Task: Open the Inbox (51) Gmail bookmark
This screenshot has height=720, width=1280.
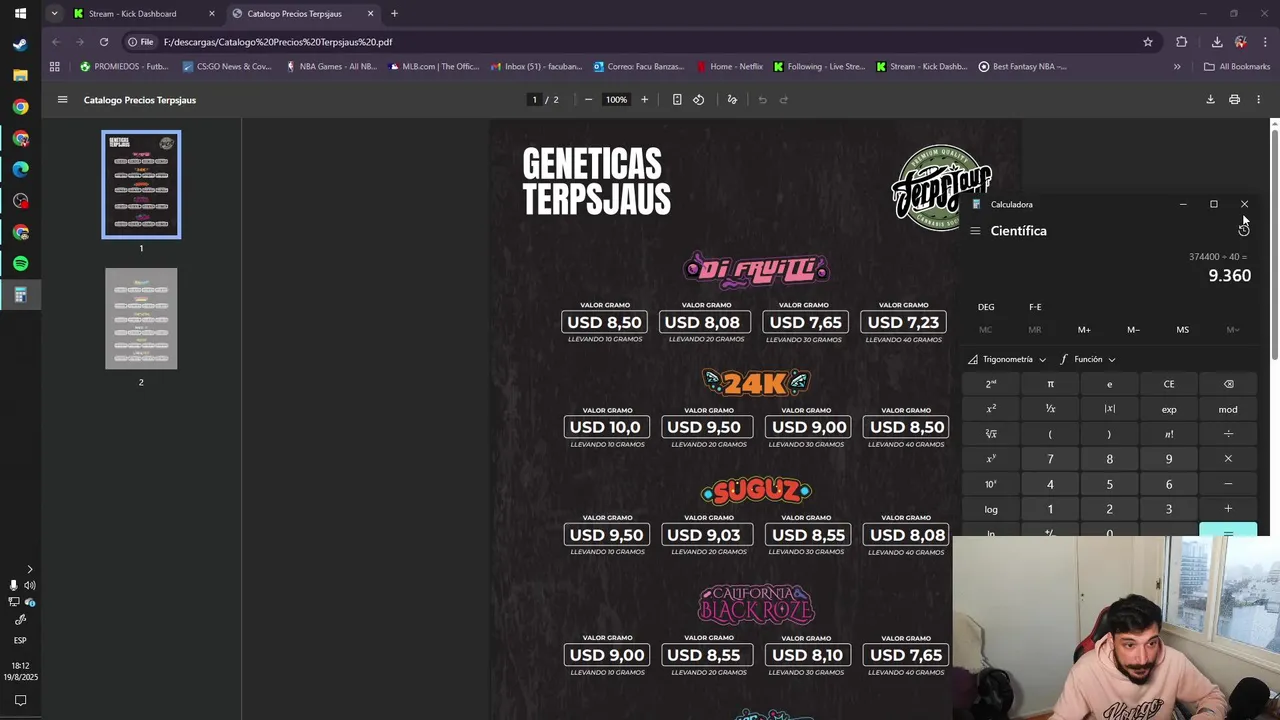Action: pos(536,67)
